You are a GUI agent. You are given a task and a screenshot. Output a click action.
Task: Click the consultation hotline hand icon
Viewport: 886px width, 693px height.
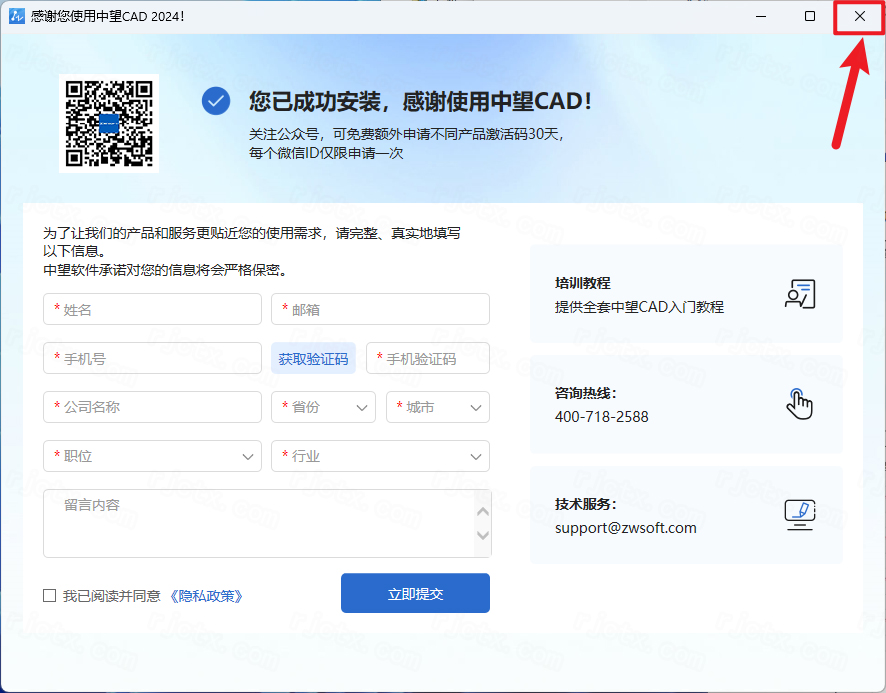point(800,404)
